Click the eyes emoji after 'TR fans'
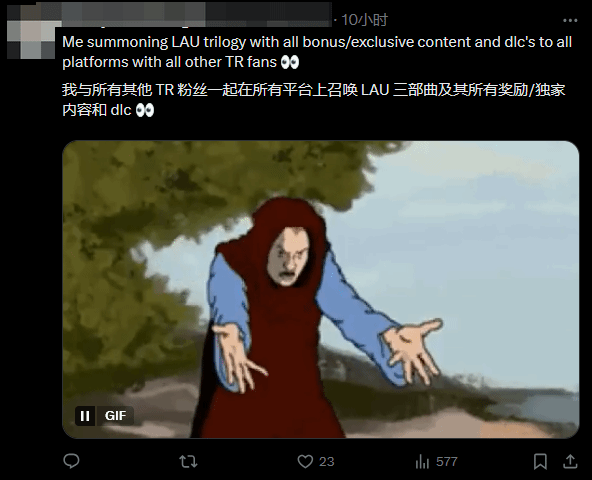592x480 pixels. (290, 62)
